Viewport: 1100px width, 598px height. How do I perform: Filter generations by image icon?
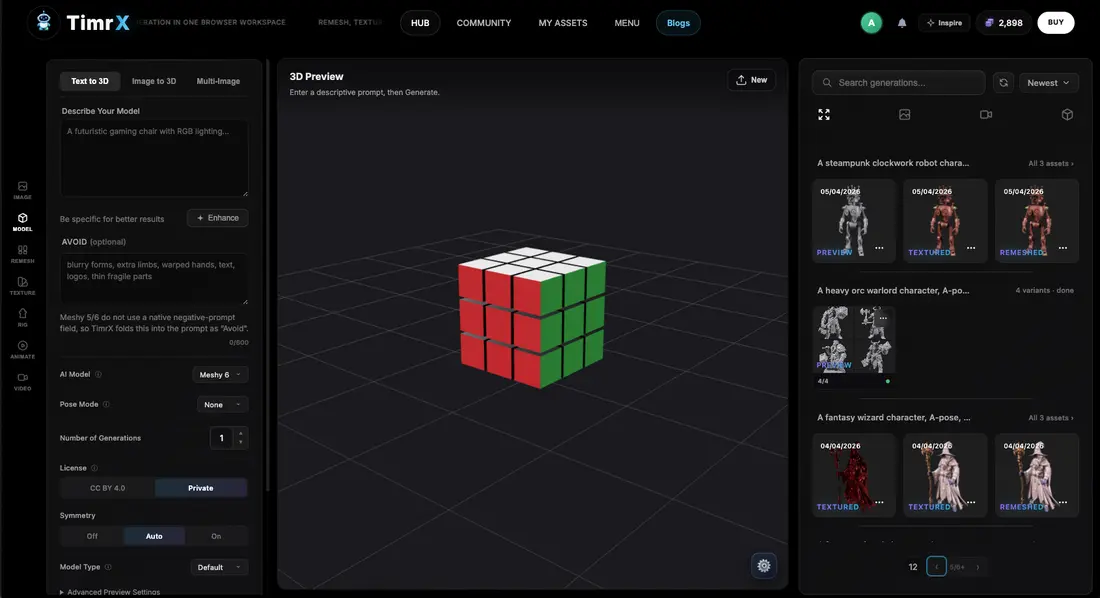coord(905,114)
